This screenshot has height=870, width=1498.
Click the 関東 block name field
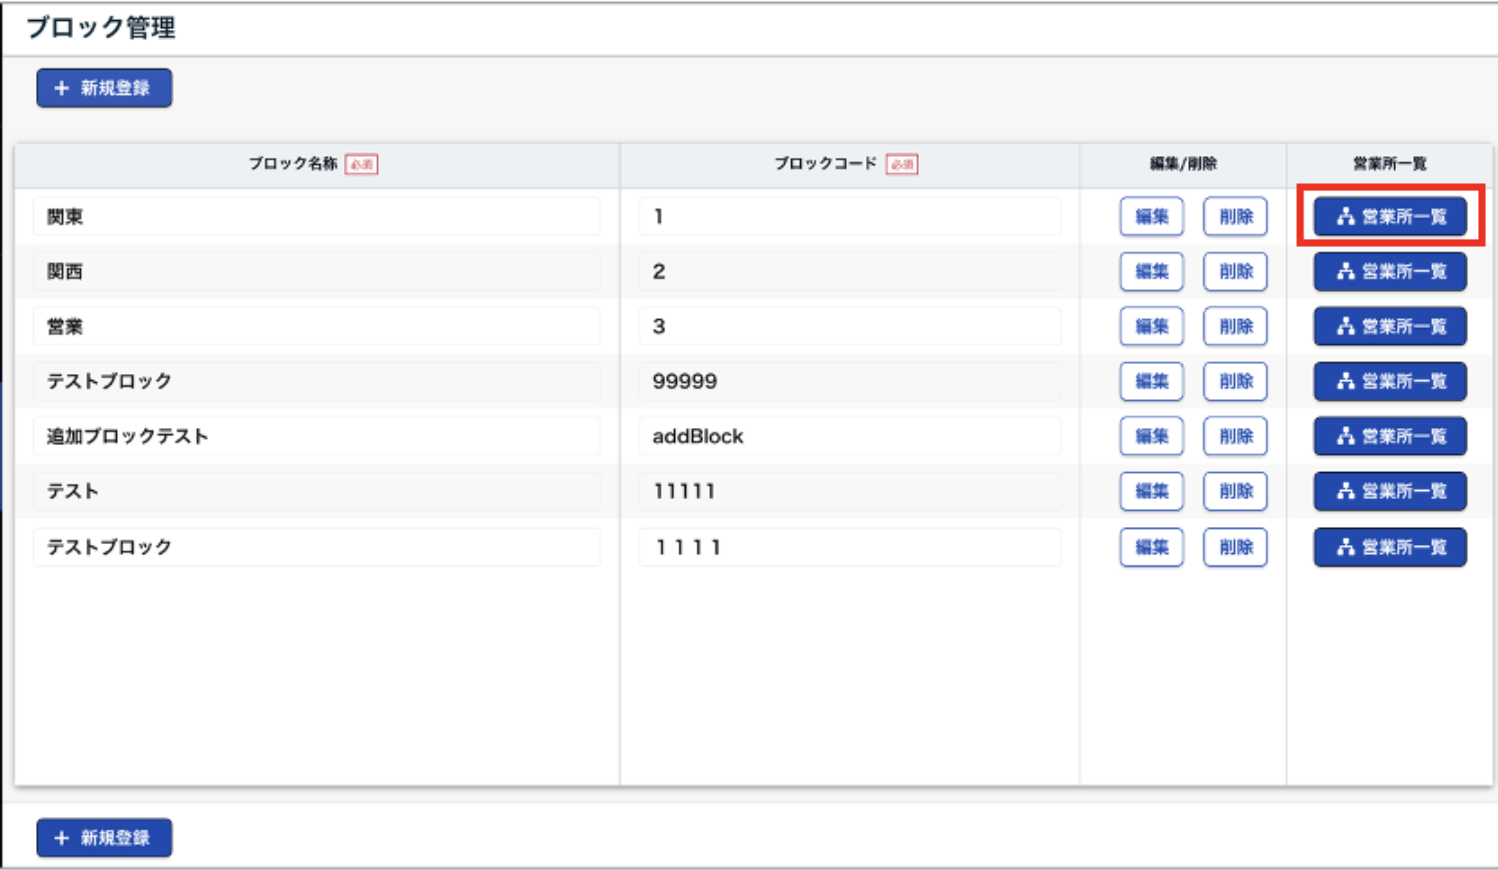click(317, 217)
